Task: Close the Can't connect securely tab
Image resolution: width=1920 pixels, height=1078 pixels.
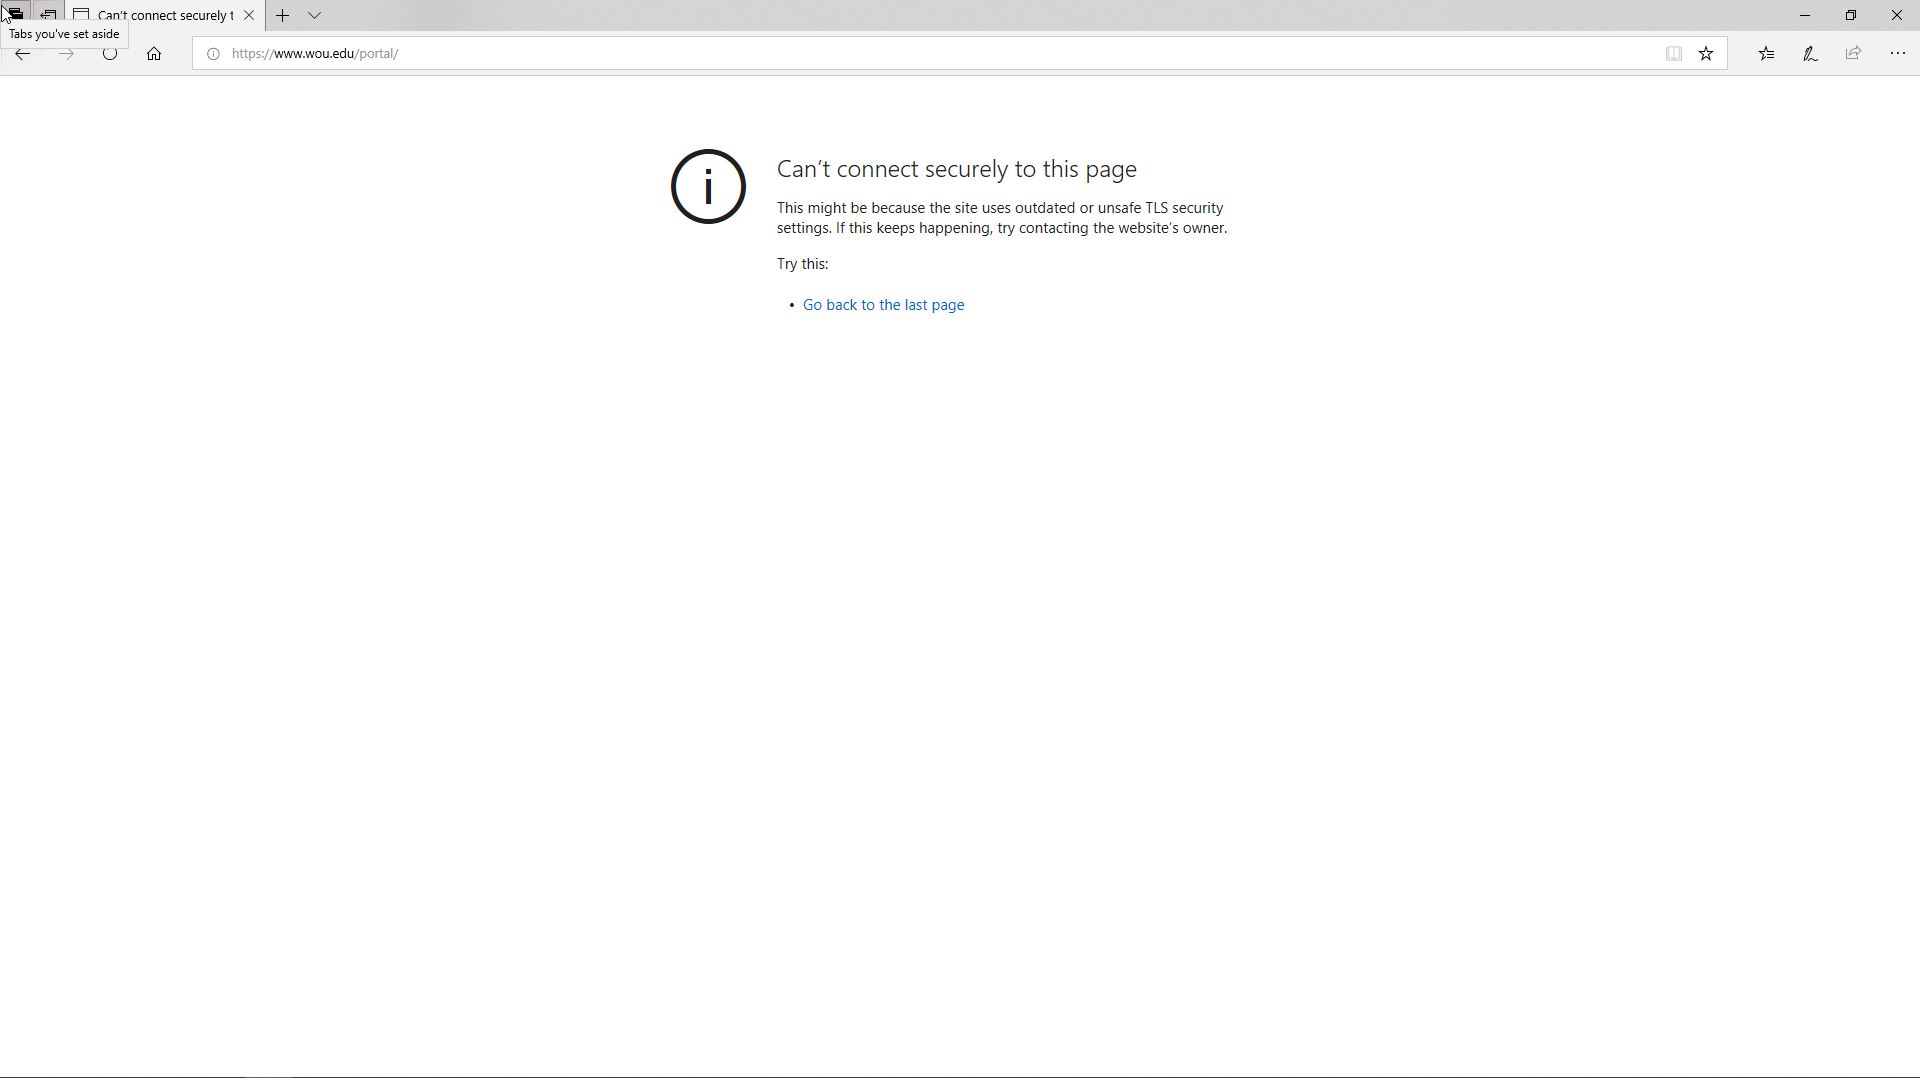Action: click(249, 15)
